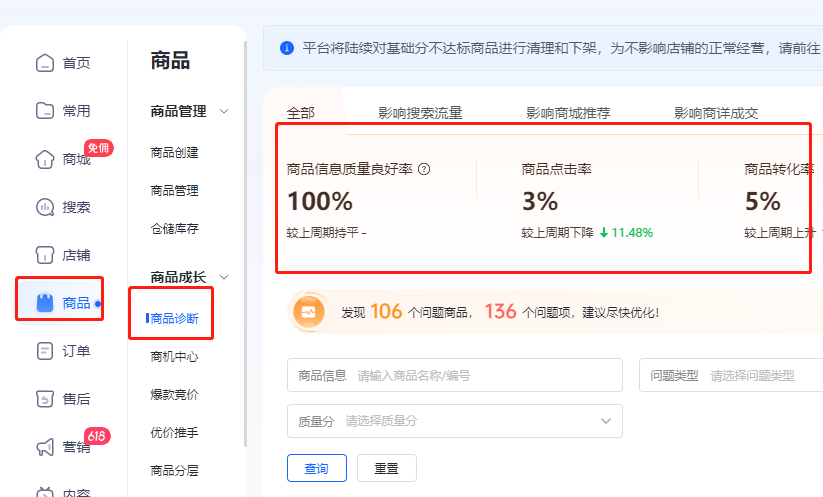
Task: Collapse the 商品成长 menu group
Action: point(224,277)
